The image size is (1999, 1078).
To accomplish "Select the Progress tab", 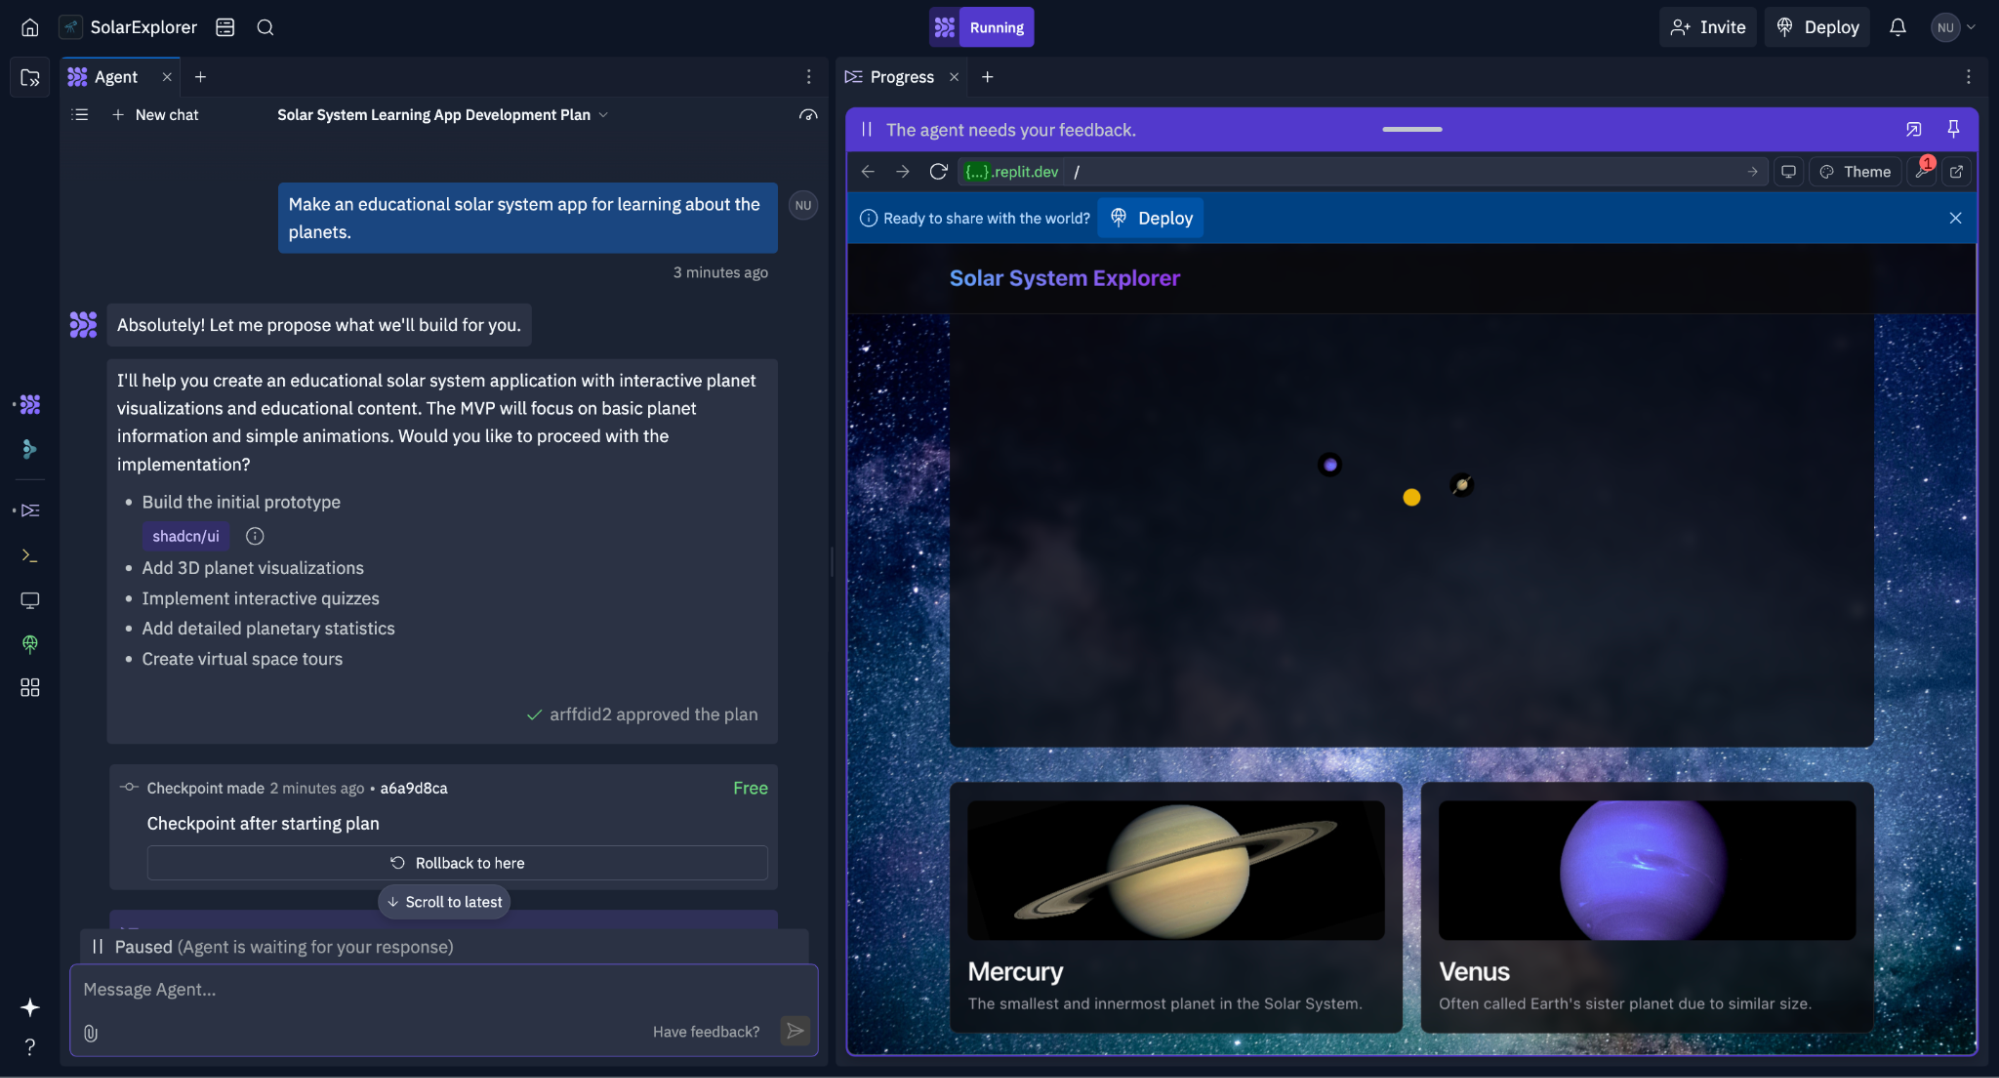I will 900,77.
